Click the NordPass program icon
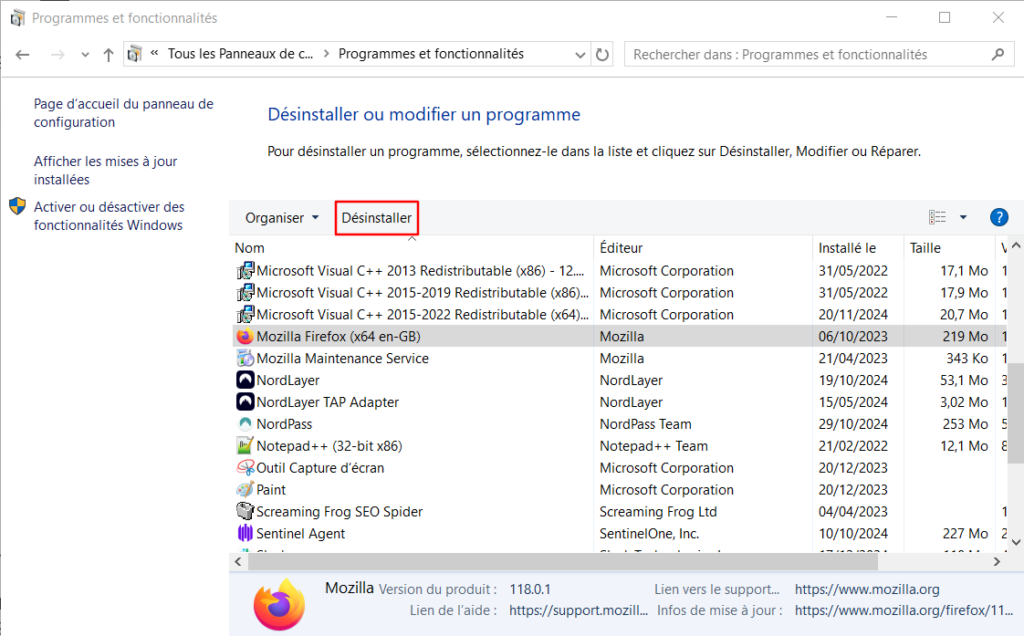1024x636 pixels. point(245,424)
